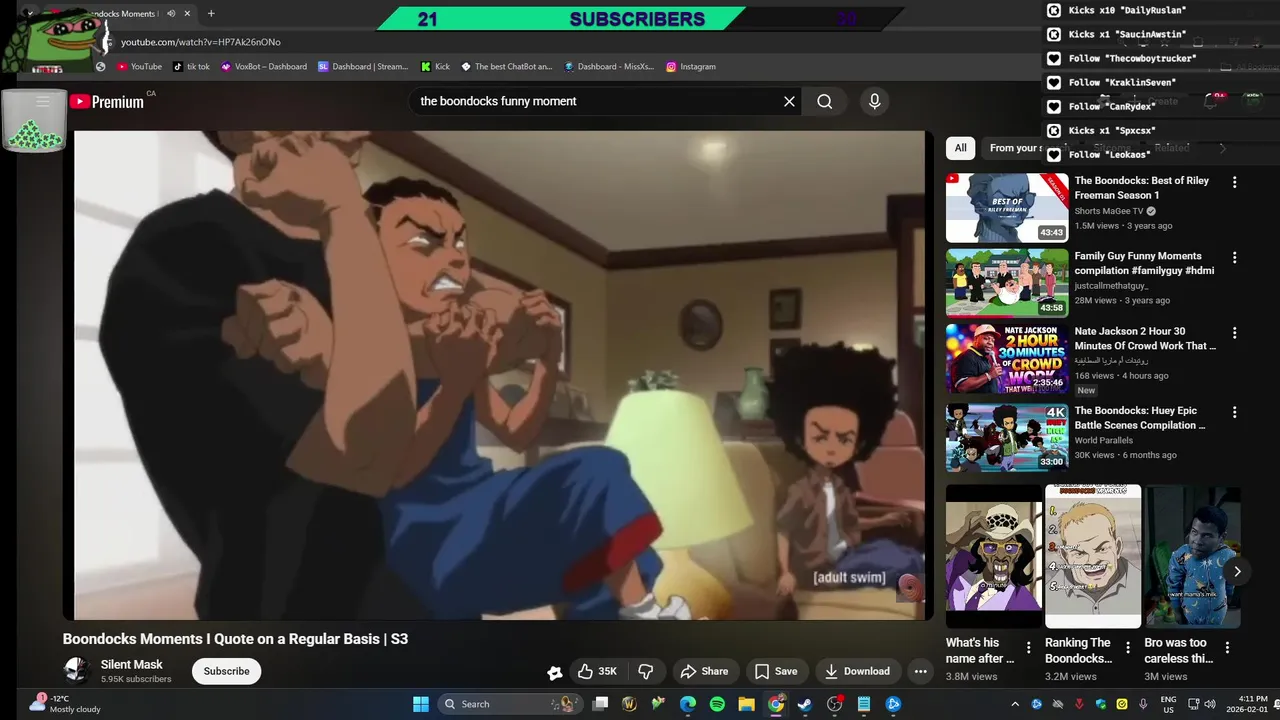Open menu for 'Ranking The Boondocks' Short
This screenshot has width=1280, height=720.
click(x=1128, y=648)
